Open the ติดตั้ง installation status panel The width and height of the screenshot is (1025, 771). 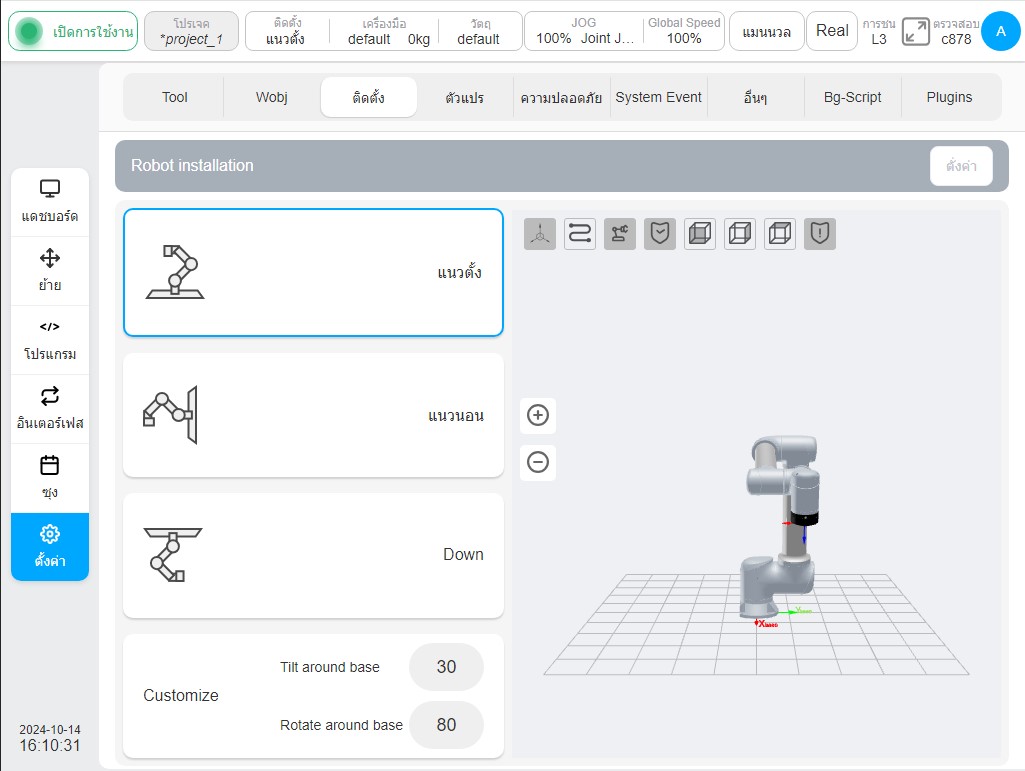286,31
